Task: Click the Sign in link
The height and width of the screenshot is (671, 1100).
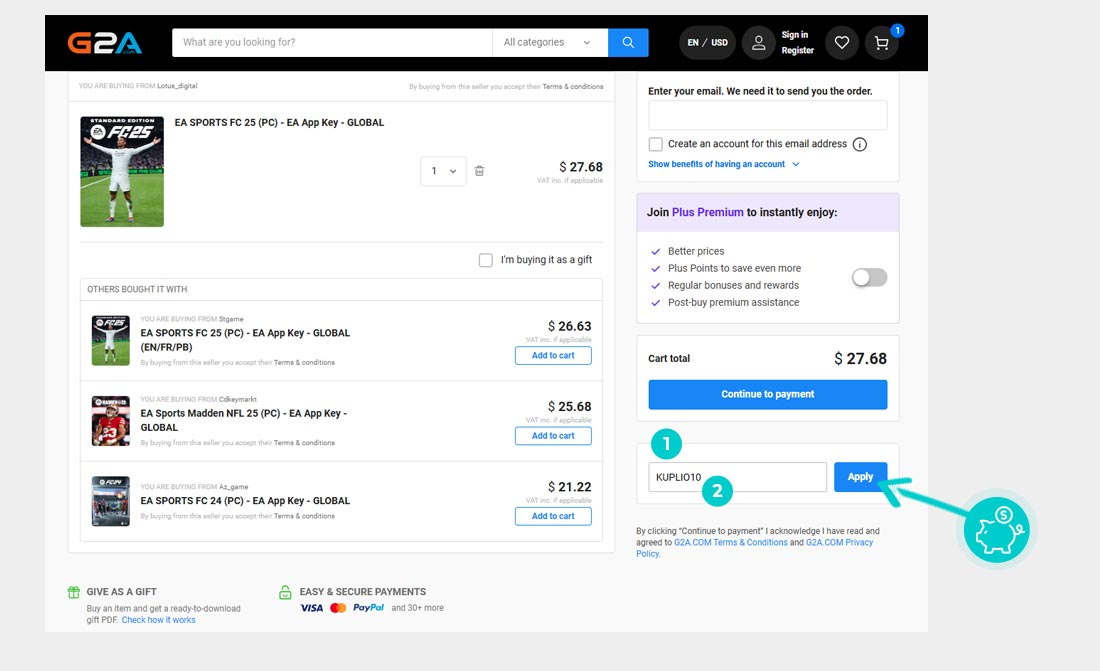Action: tap(795, 35)
